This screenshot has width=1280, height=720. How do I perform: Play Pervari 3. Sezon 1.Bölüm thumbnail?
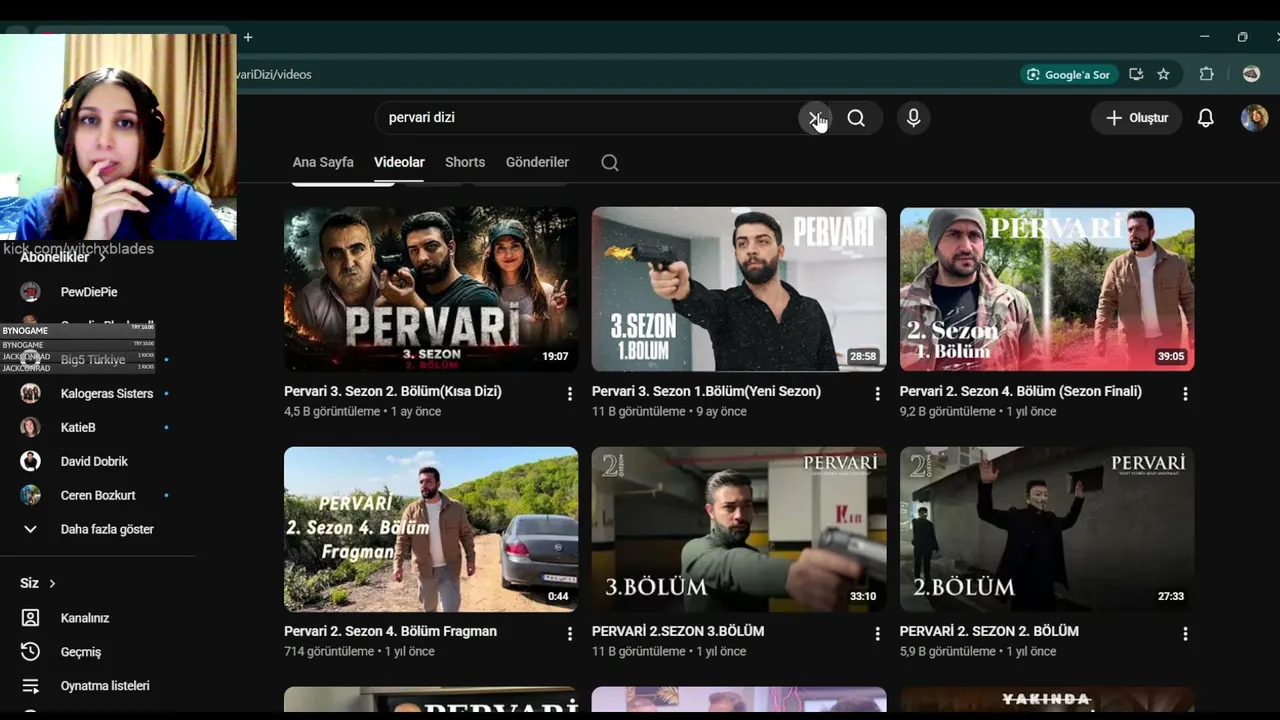(739, 289)
